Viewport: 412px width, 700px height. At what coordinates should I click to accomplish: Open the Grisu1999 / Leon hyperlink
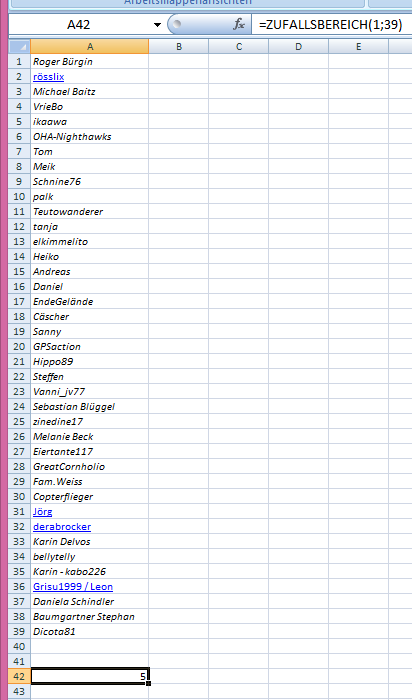(73, 587)
